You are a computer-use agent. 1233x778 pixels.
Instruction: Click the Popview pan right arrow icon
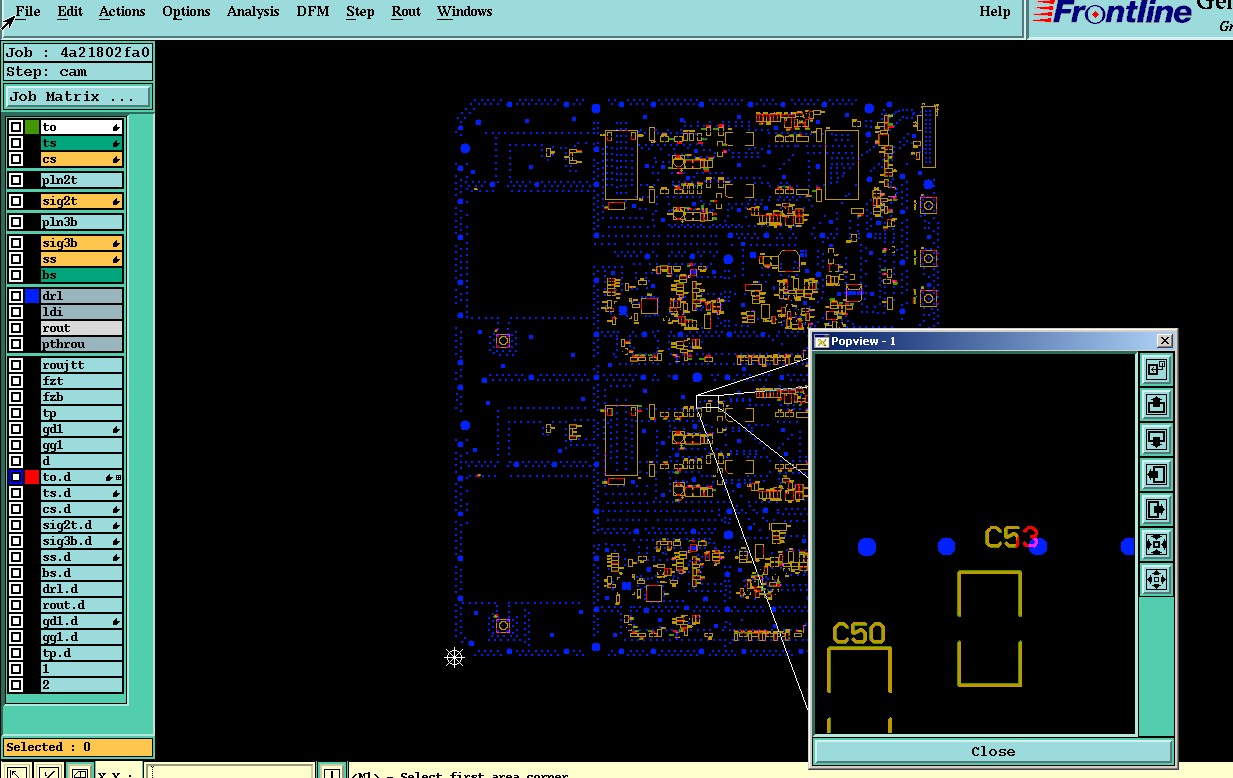click(x=1157, y=509)
